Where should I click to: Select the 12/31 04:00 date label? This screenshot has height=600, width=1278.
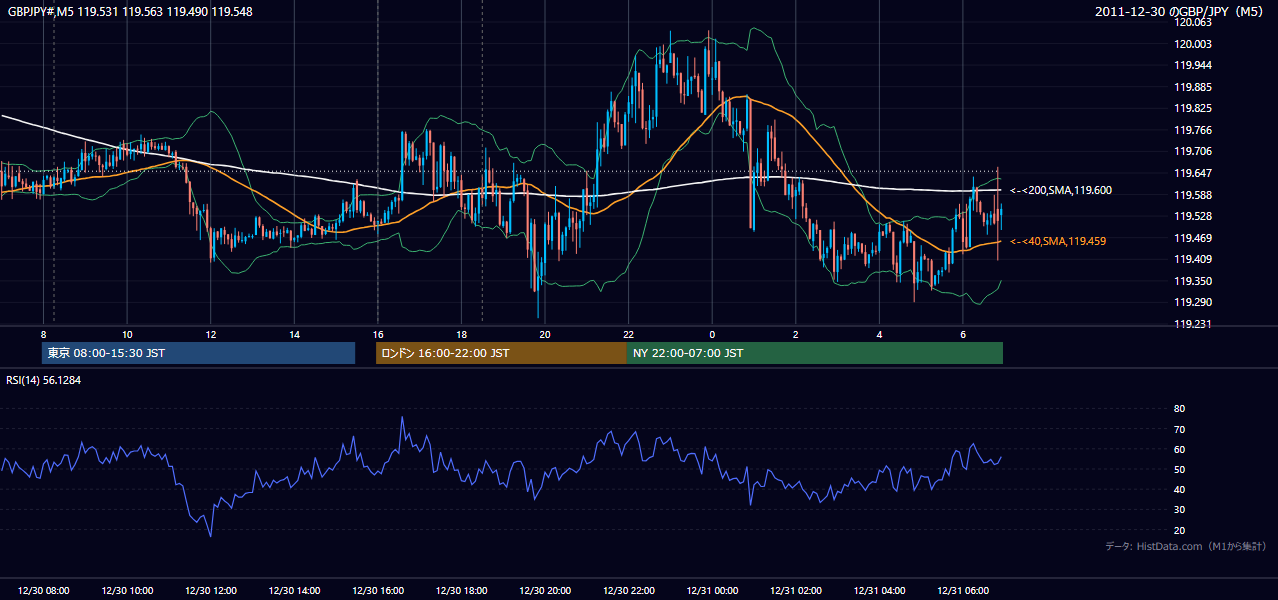tap(879, 591)
